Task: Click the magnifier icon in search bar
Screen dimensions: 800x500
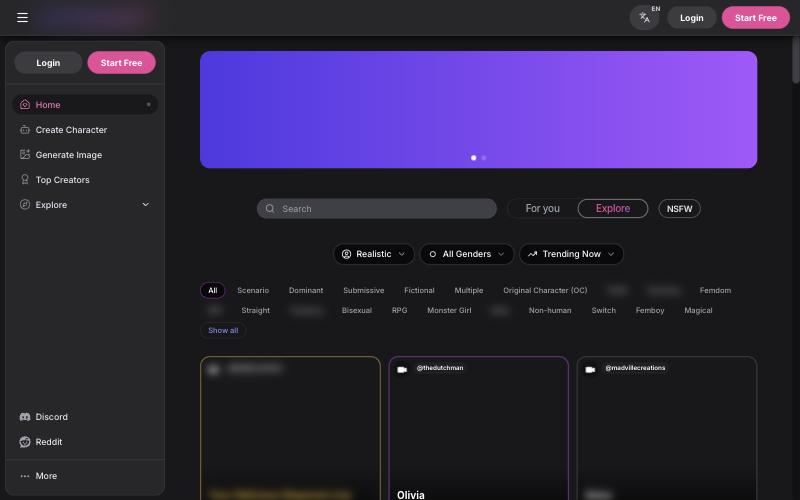Action: [x=270, y=209]
